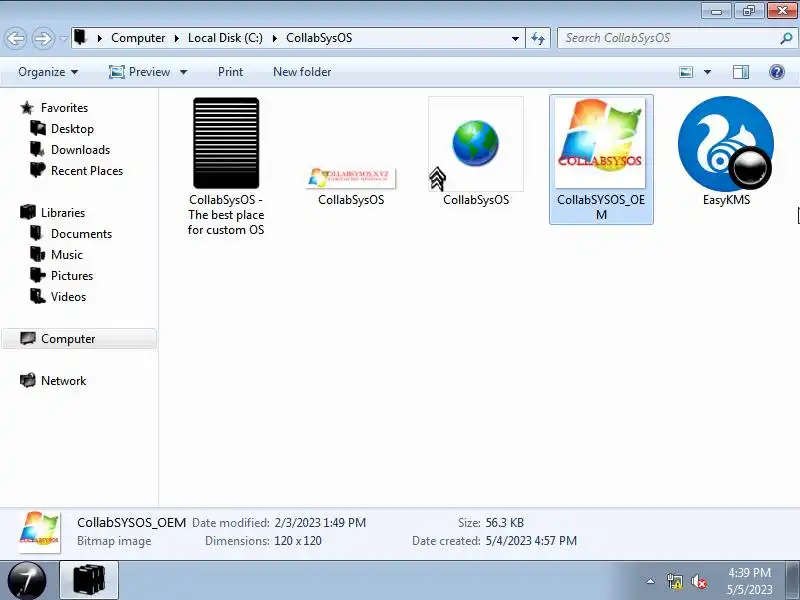Click CollabSysOS segment in the address bar

pos(319,38)
